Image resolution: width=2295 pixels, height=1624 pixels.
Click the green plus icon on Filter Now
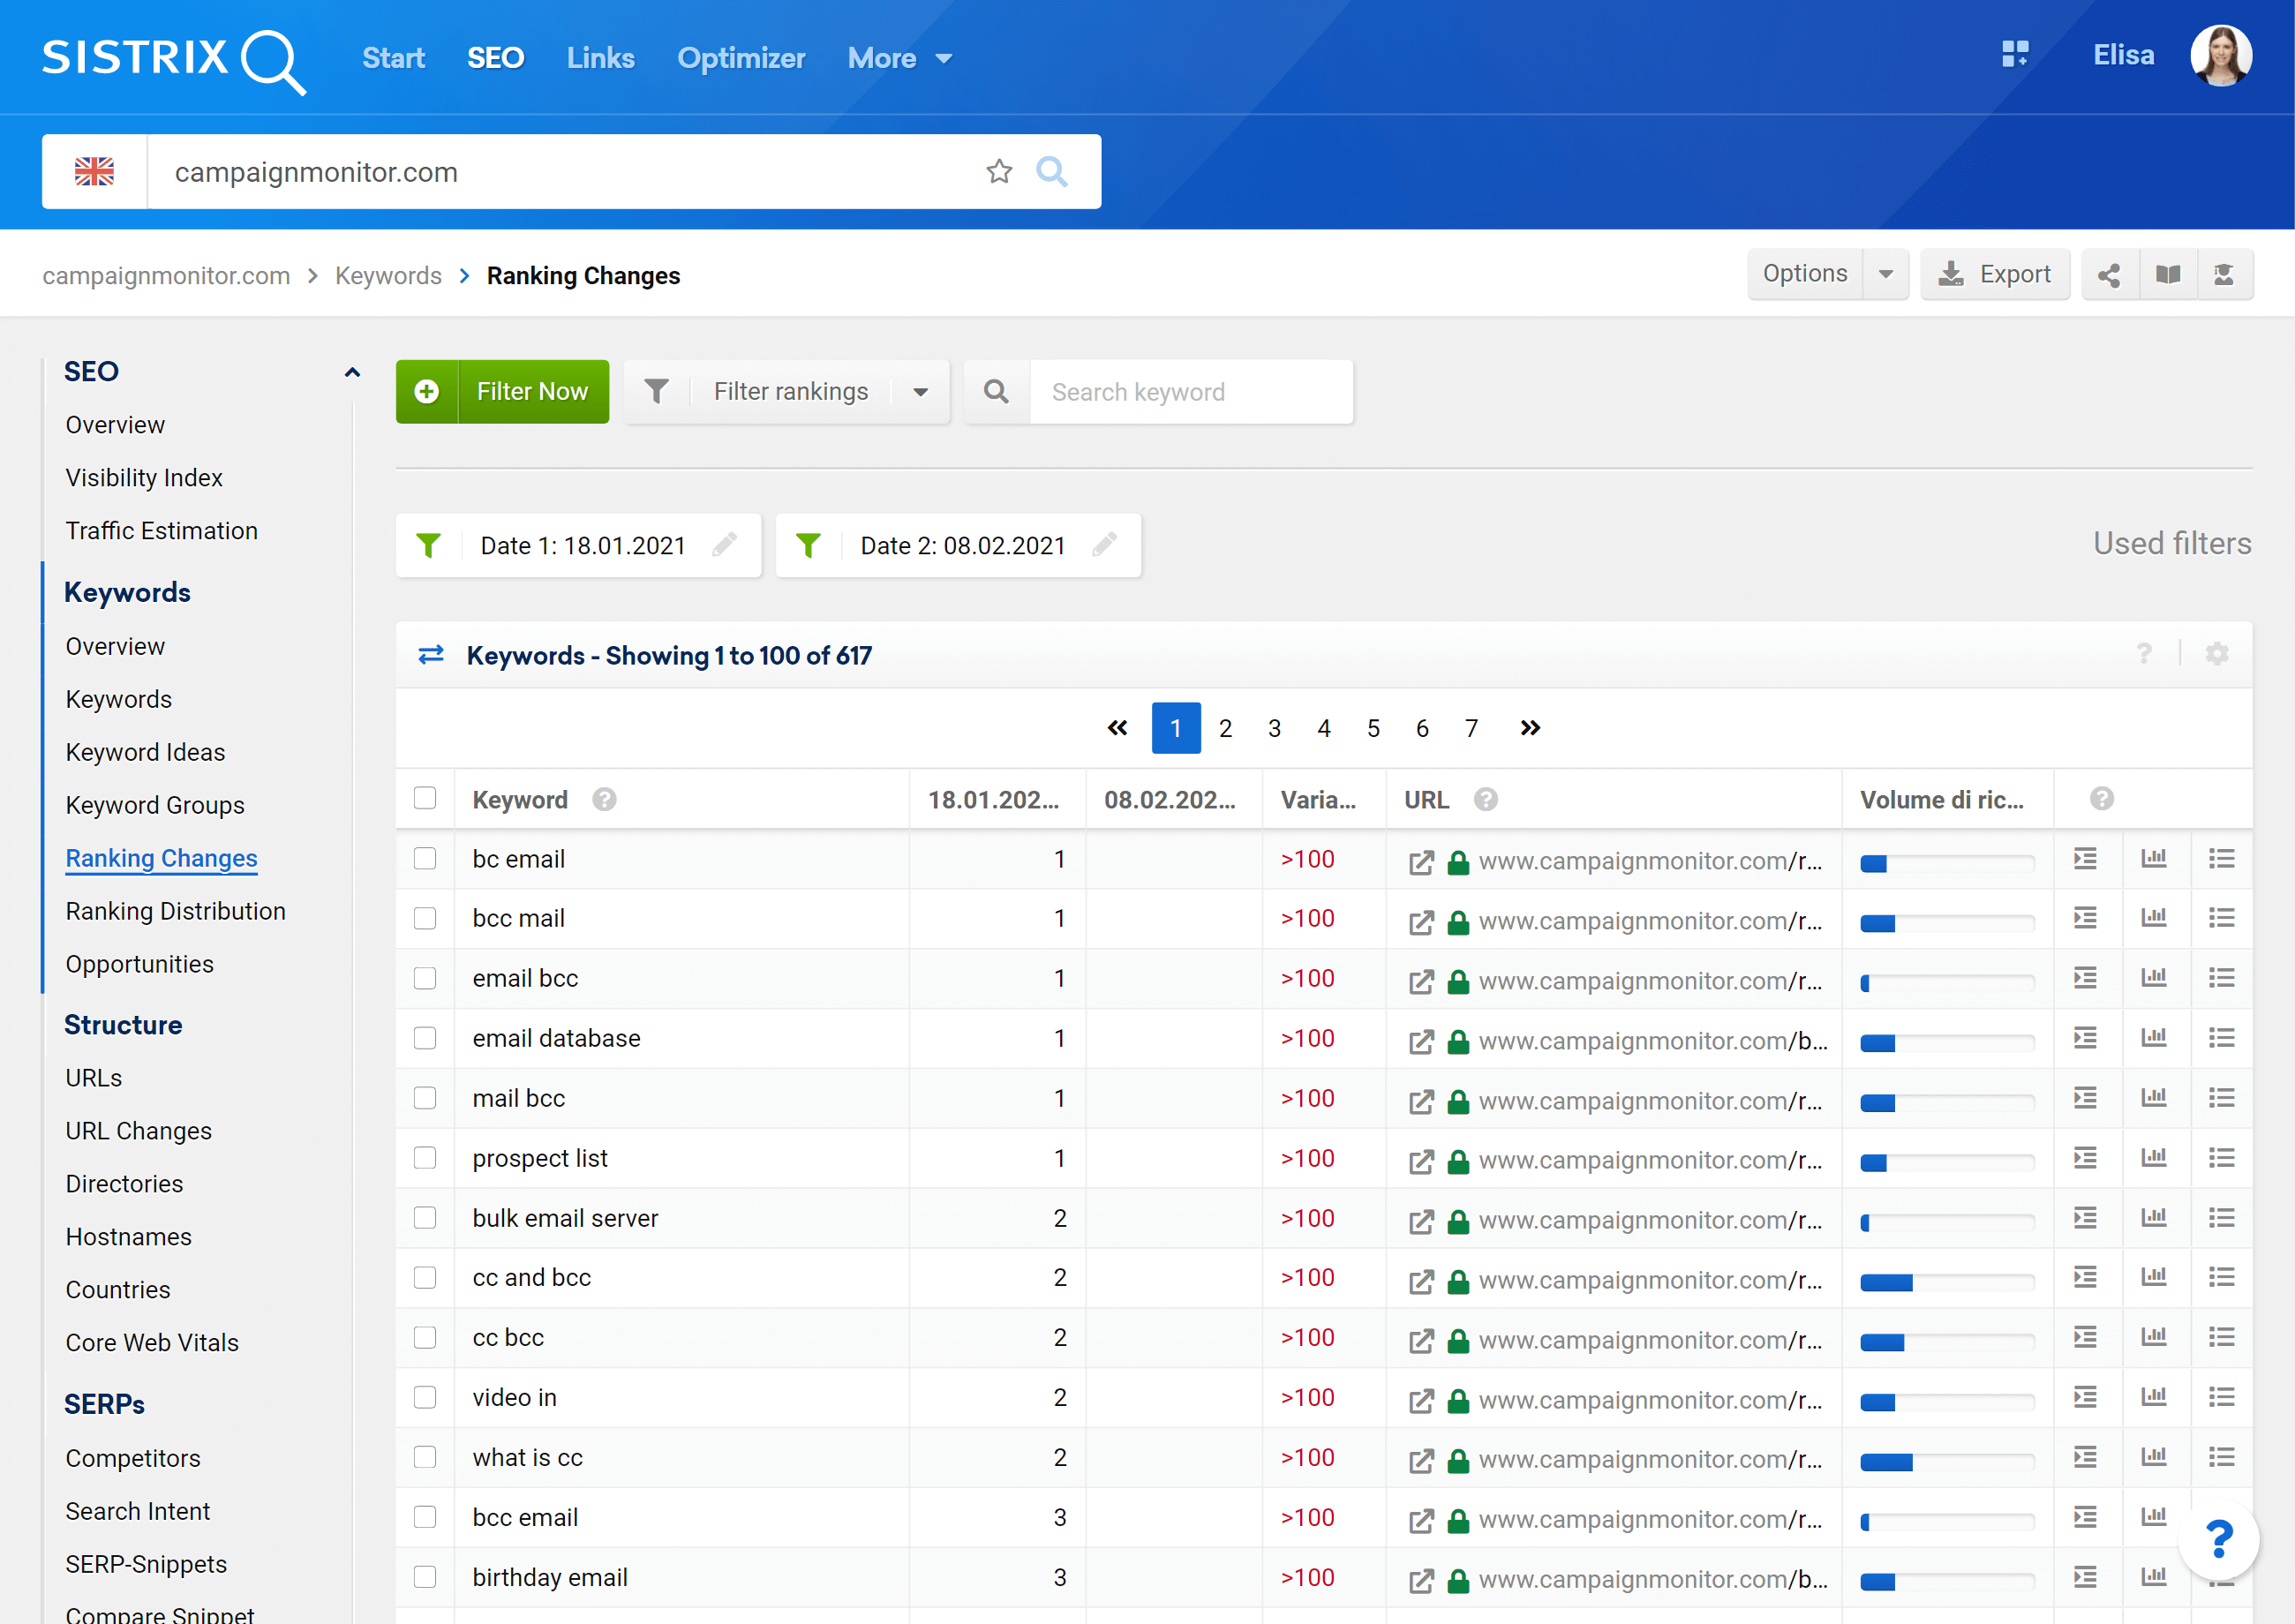pyautogui.click(x=427, y=392)
